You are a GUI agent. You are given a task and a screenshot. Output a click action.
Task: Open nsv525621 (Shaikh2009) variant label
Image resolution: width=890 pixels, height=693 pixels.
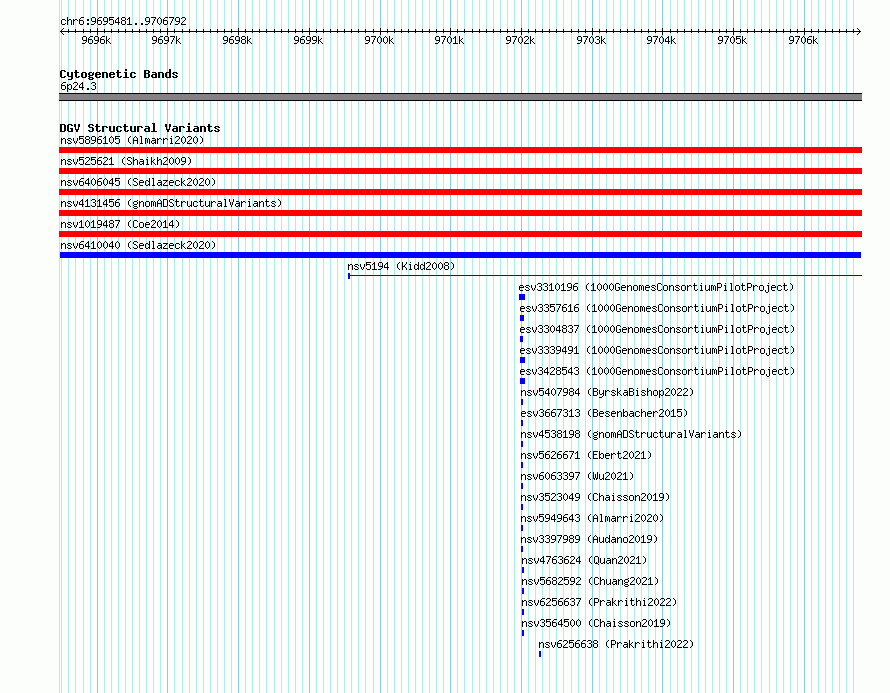pyautogui.click(x=126, y=161)
